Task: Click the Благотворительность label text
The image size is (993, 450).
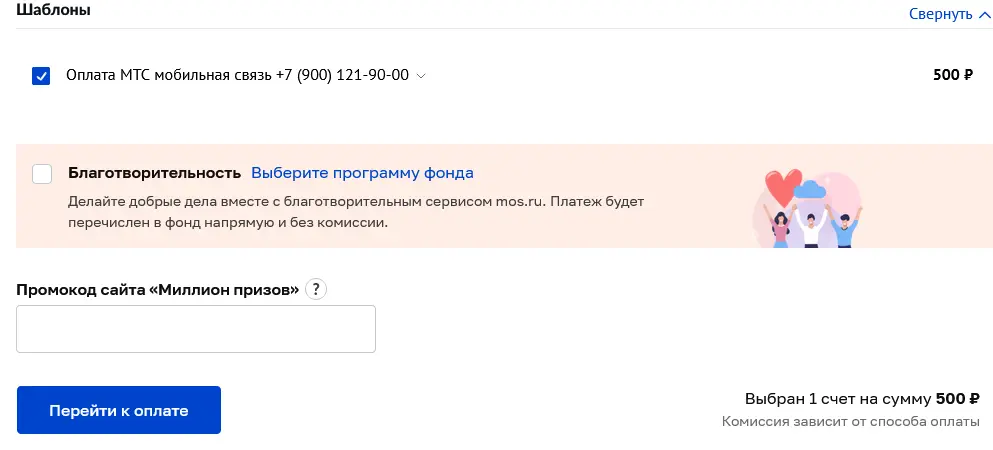Action: [155, 173]
